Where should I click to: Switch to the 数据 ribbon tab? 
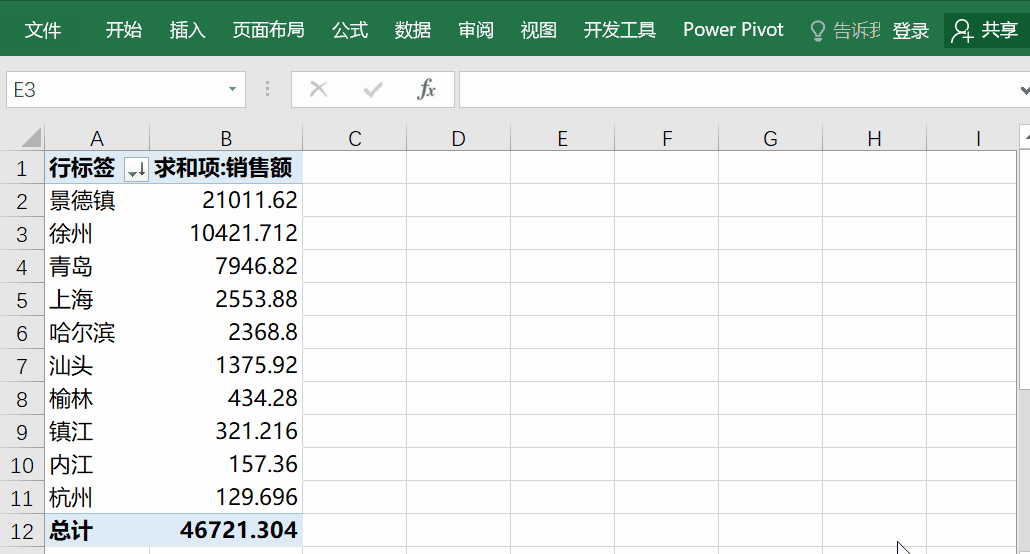pos(413,30)
